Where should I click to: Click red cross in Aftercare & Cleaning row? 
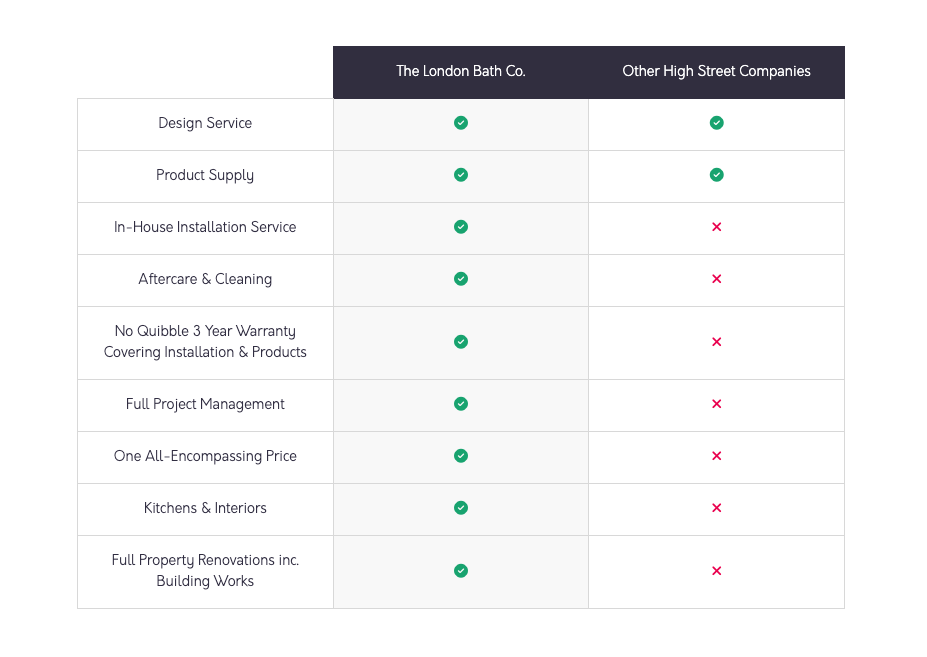coord(716,279)
